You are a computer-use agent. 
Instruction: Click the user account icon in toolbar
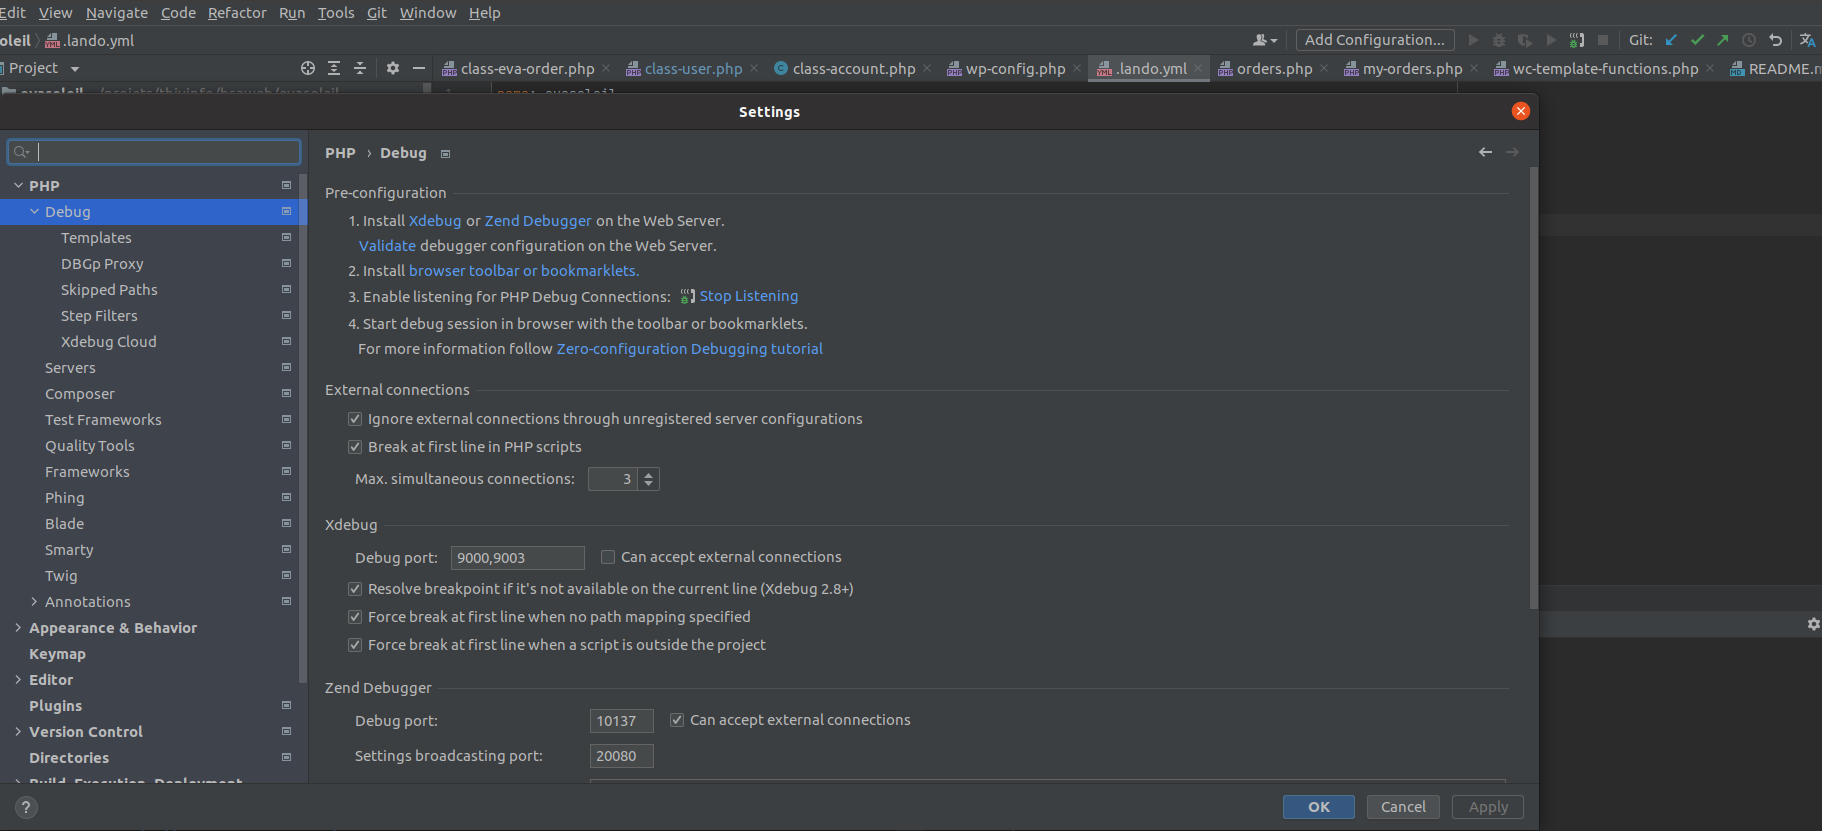coord(1265,40)
